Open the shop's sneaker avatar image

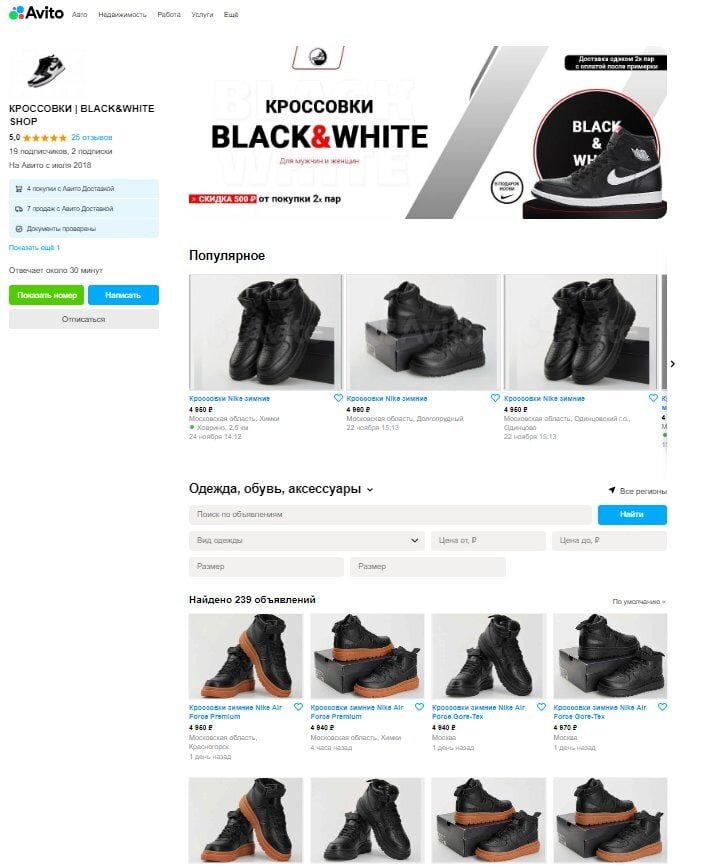46,71
